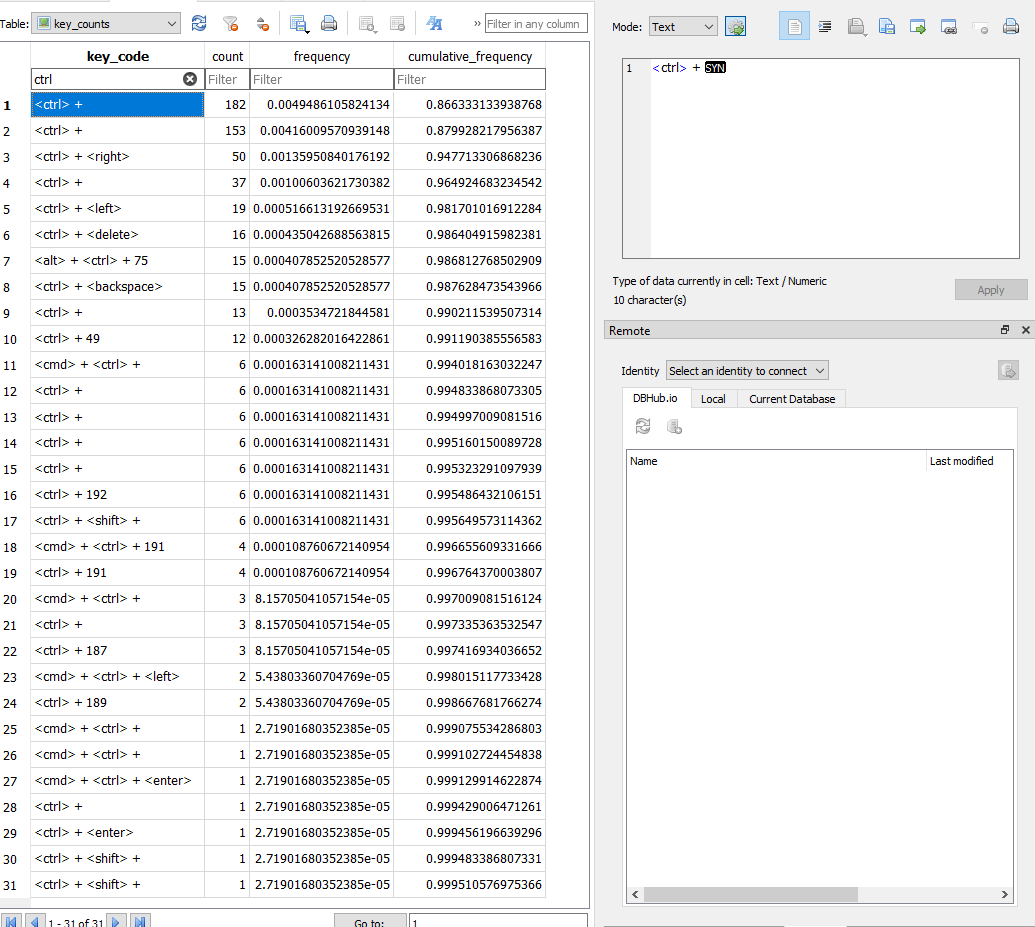
Task: Refresh the remote DBHub.io list
Action: [643, 427]
